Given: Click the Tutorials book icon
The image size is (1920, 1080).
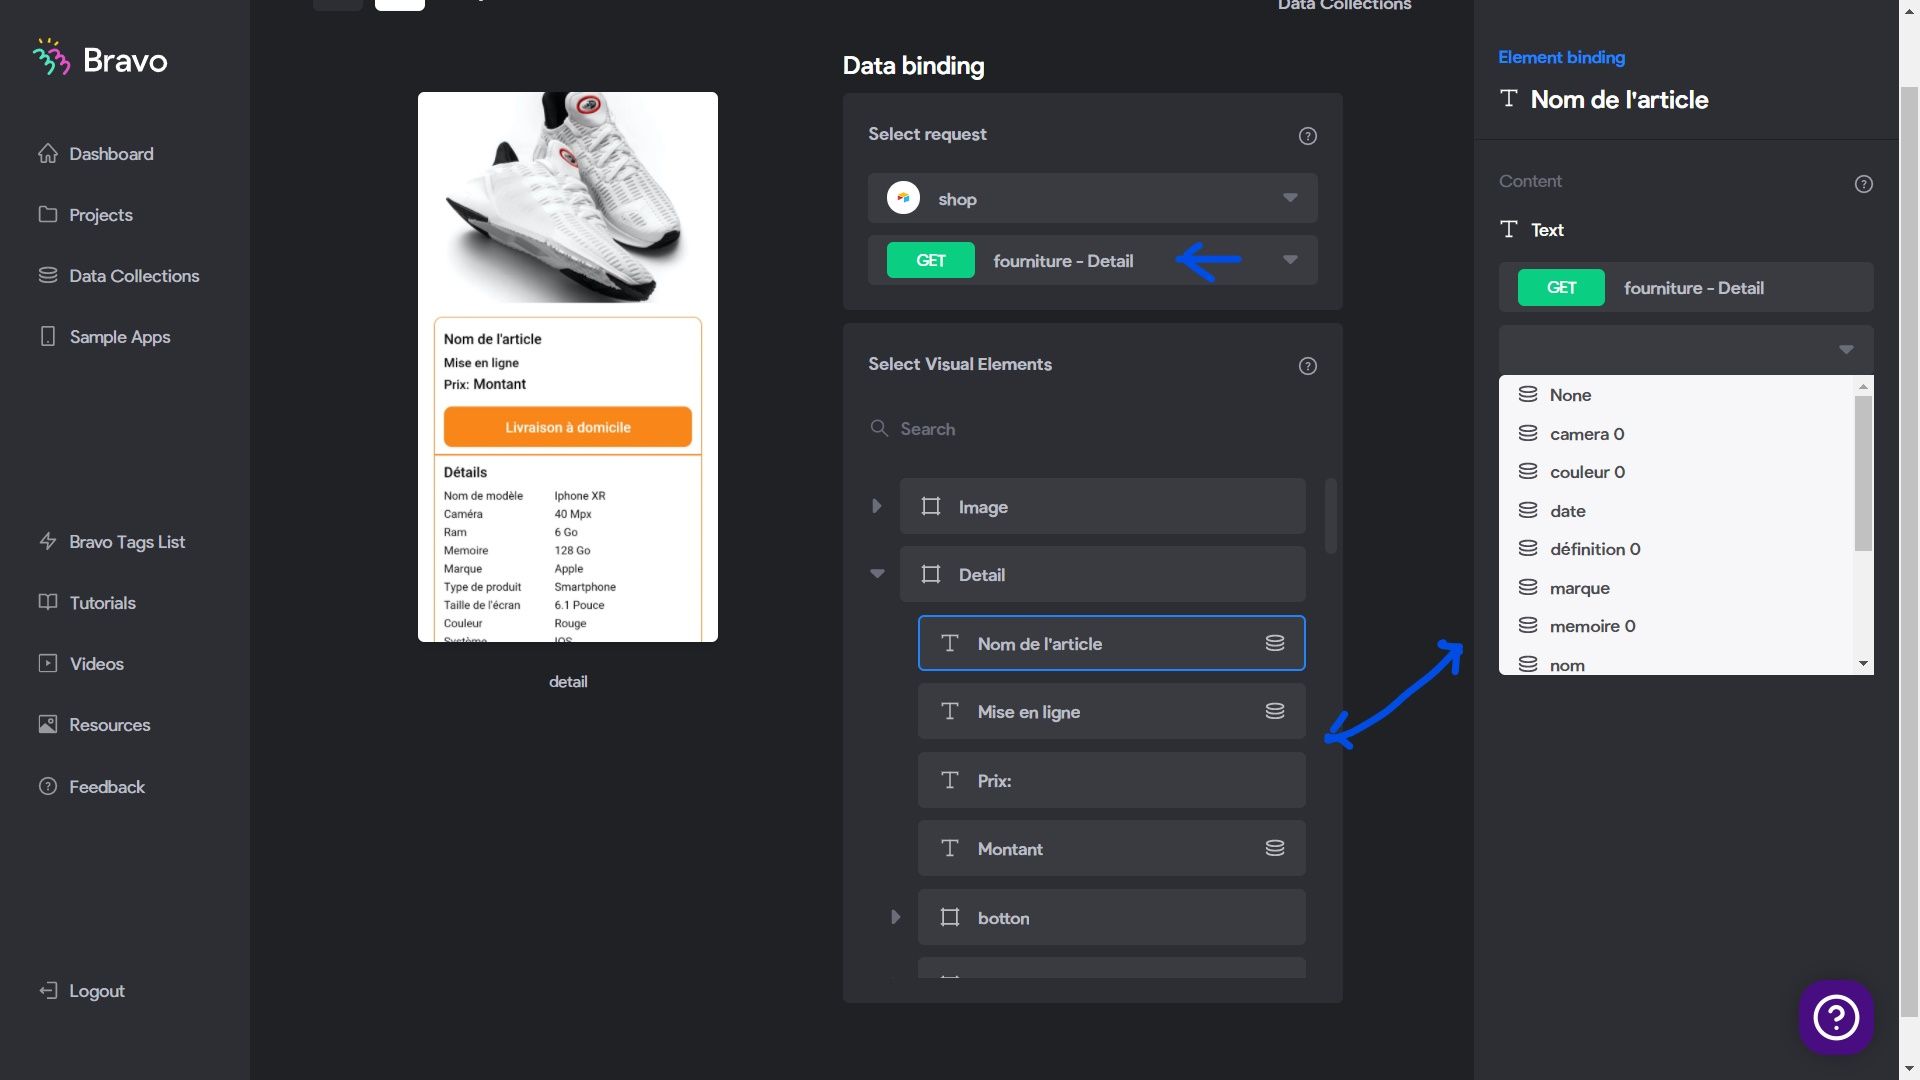Looking at the screenshot, I should point(48,602).
